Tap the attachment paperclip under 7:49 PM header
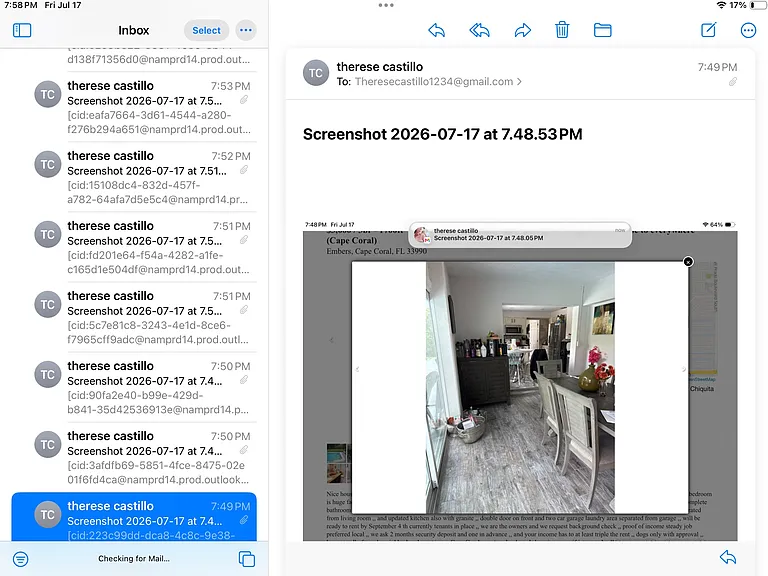Screen dimensions: 768x576 point(733,82)
